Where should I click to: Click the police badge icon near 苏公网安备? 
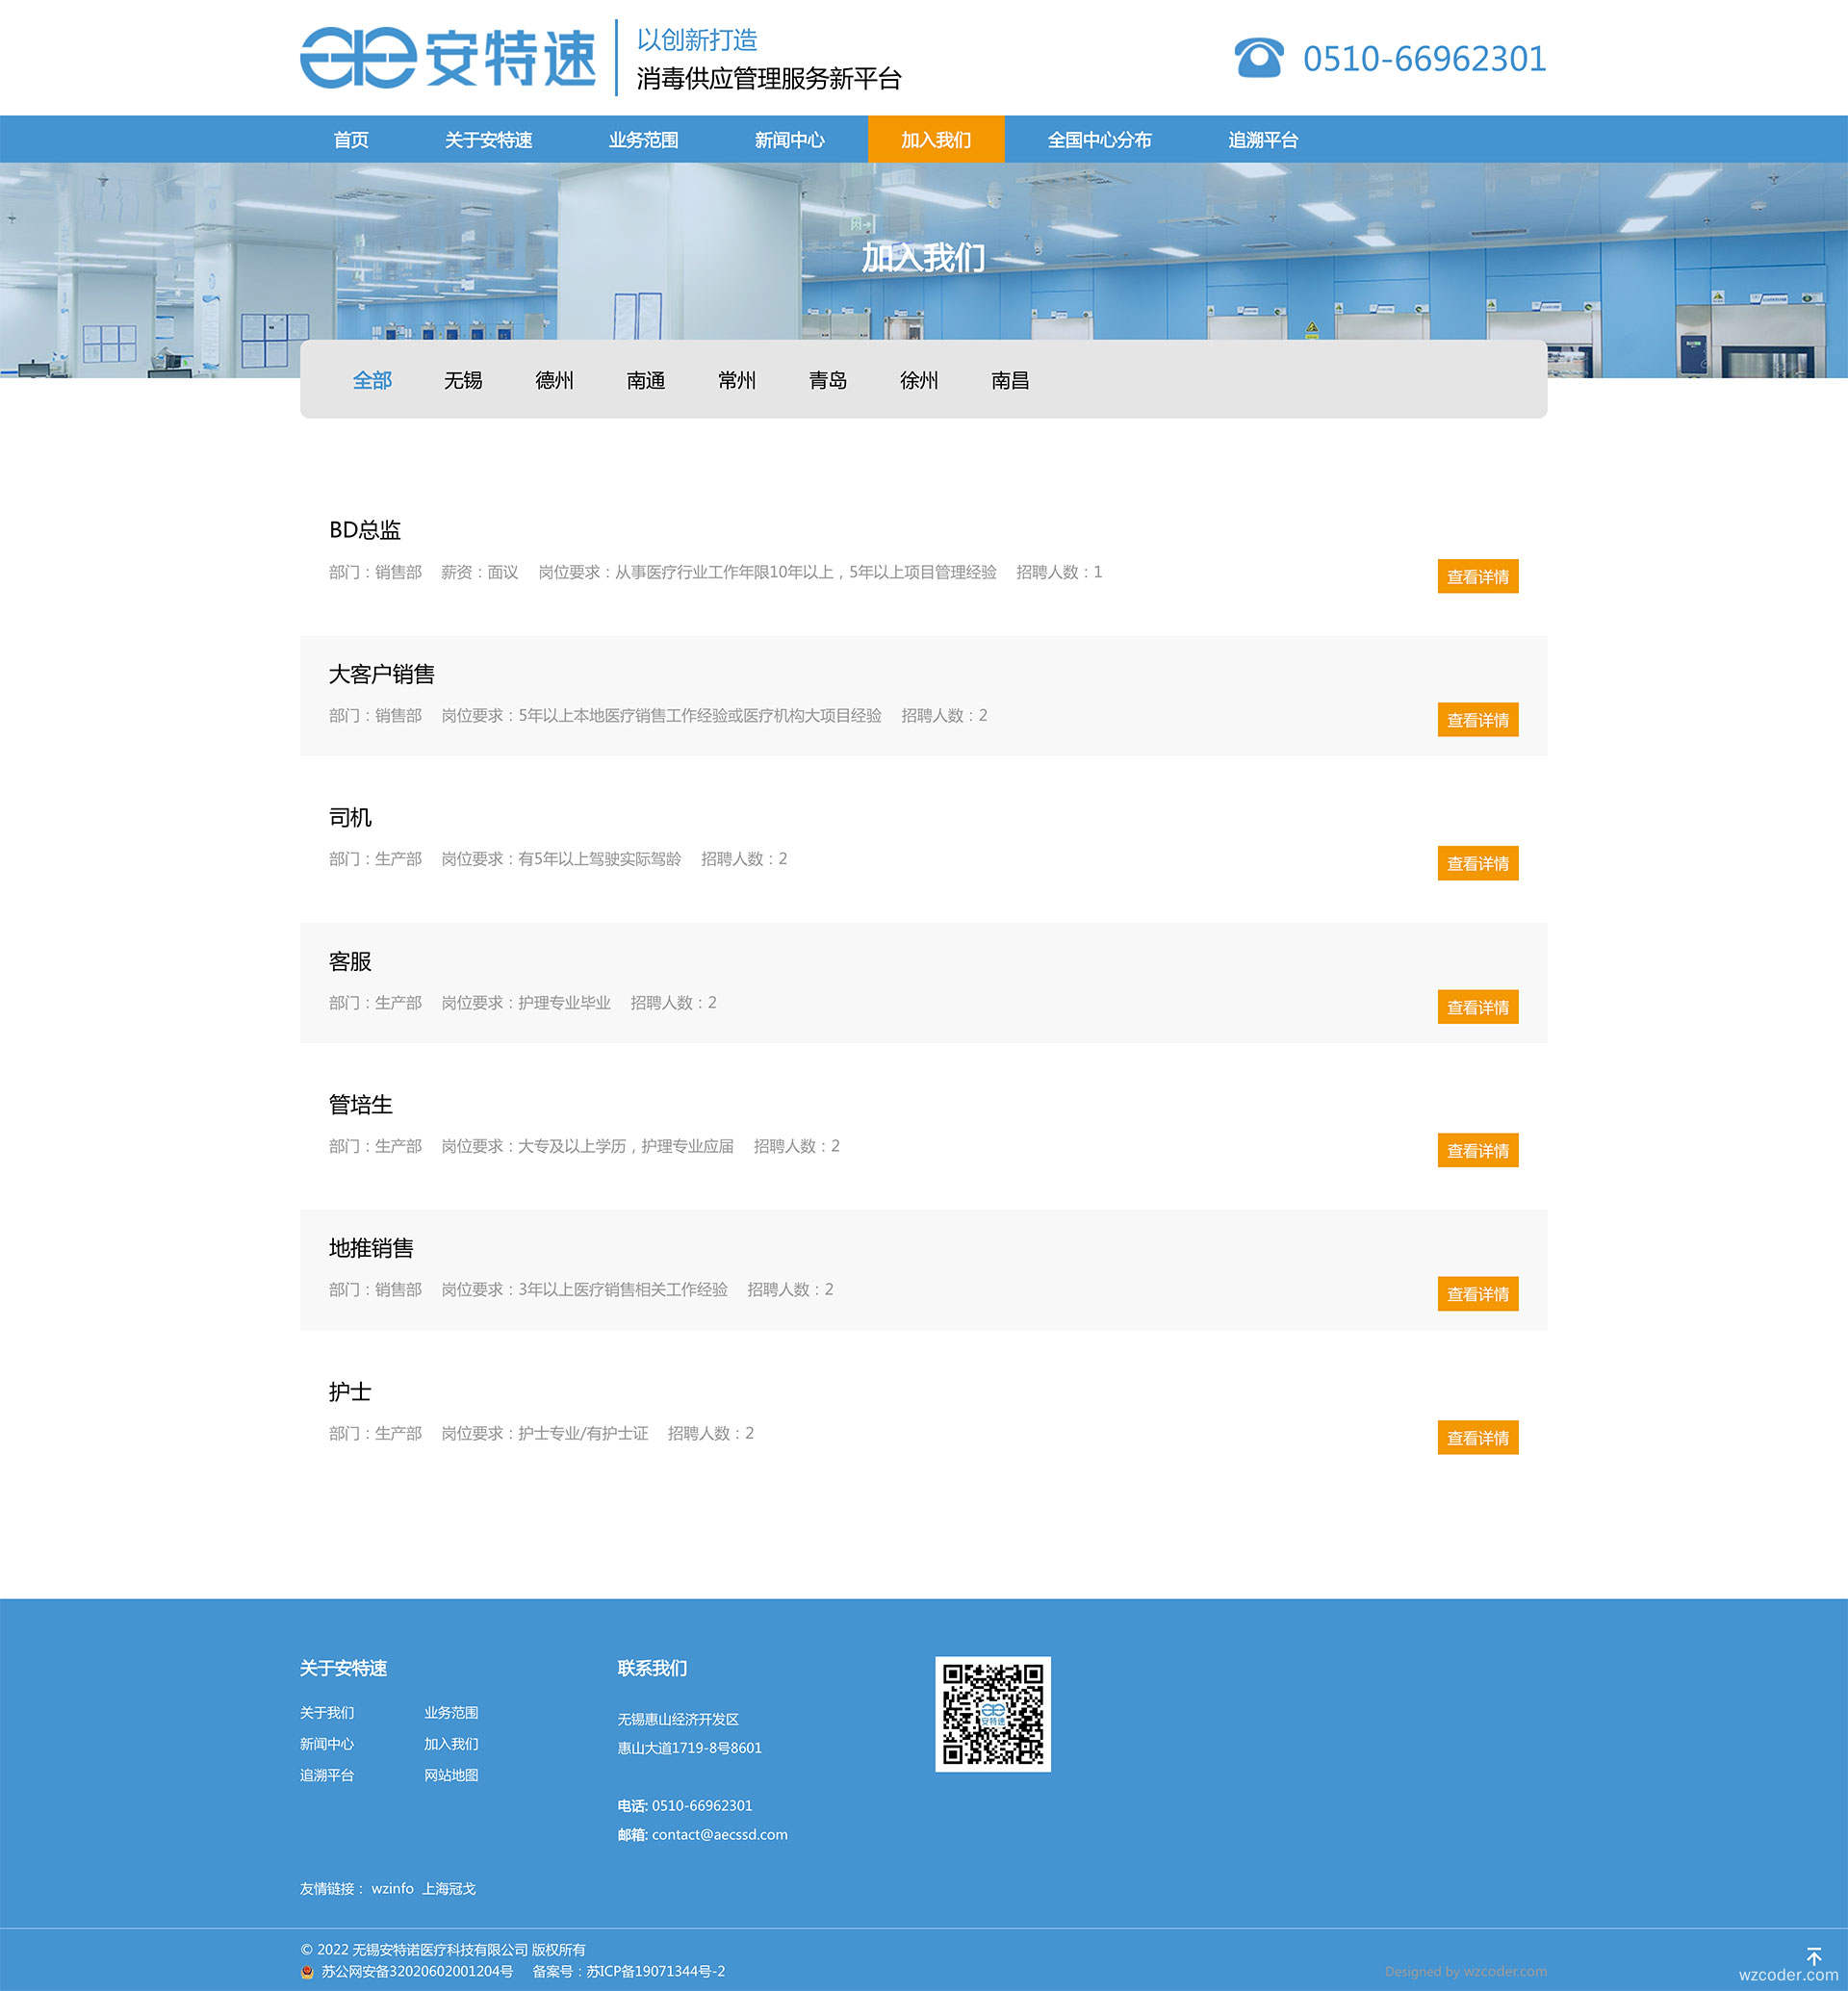pos(307,1972)
